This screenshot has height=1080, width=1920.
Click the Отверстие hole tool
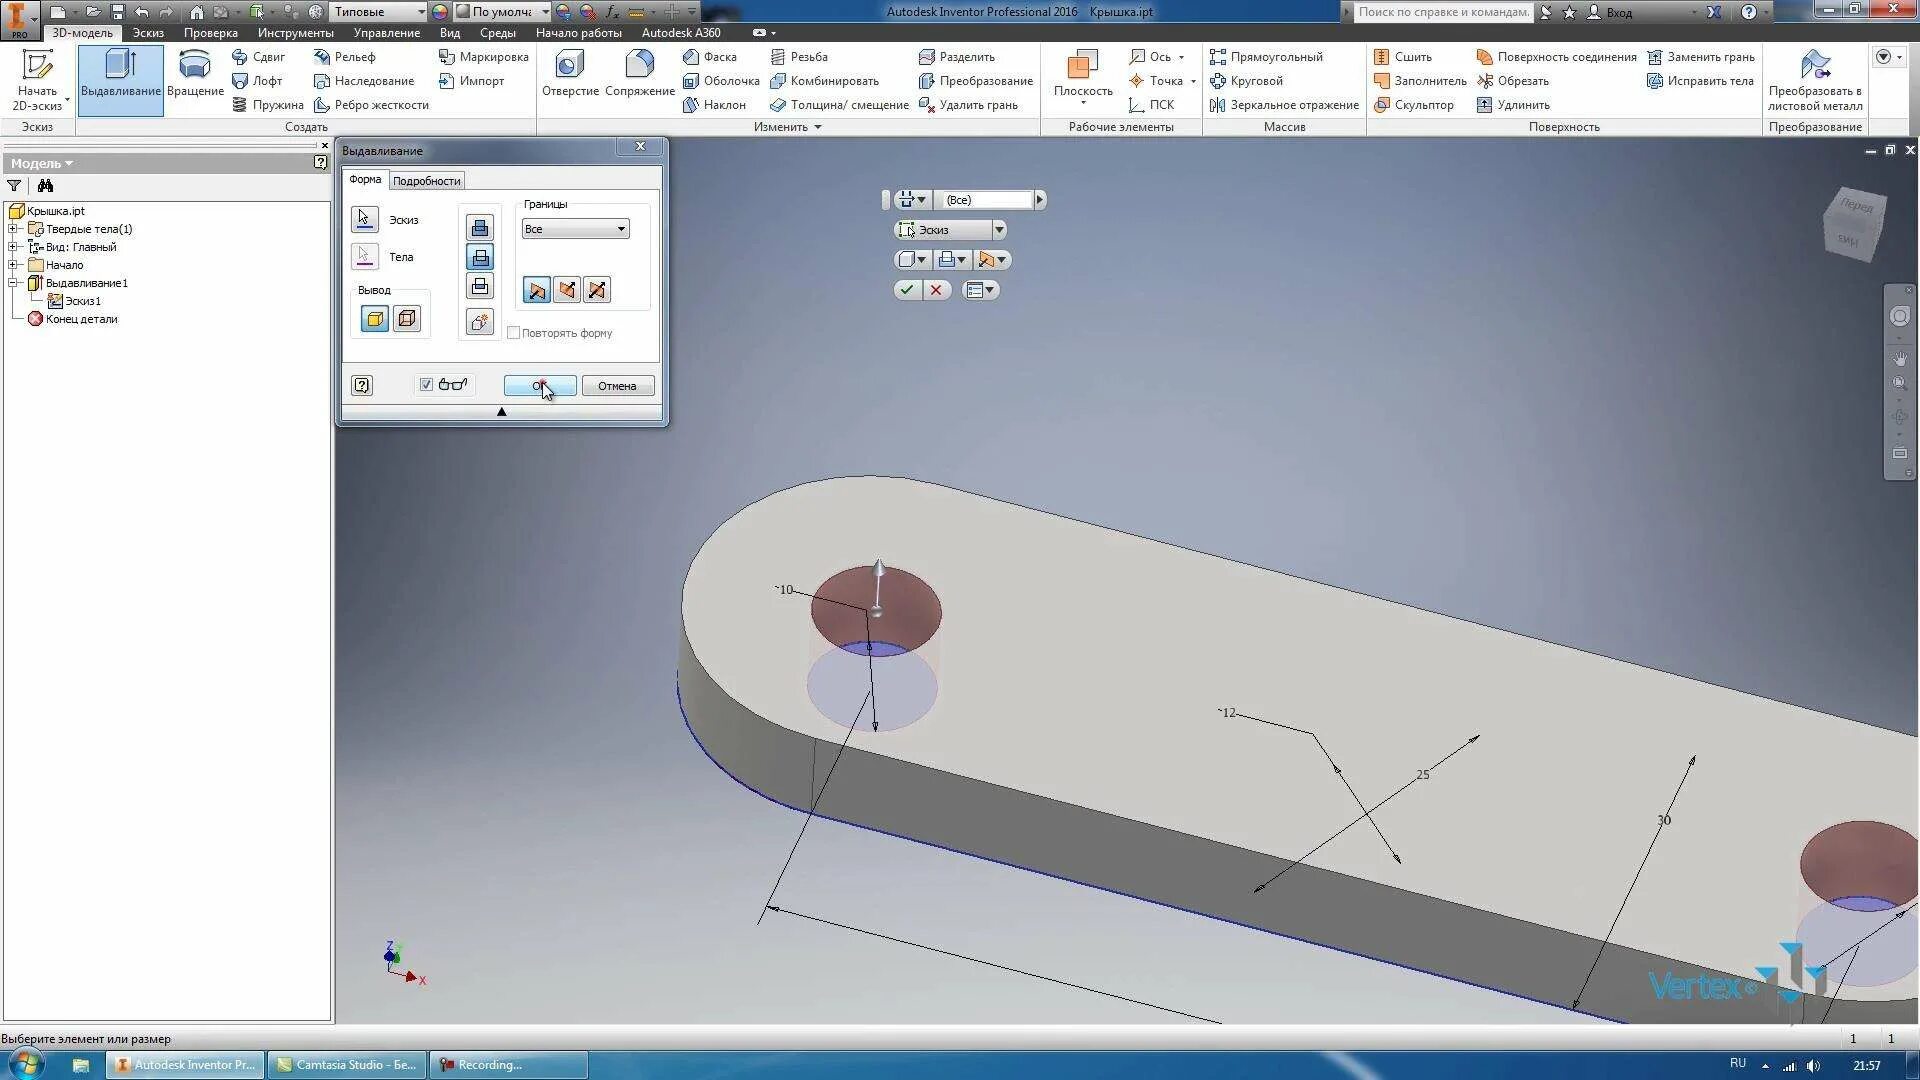pos(570,75)
